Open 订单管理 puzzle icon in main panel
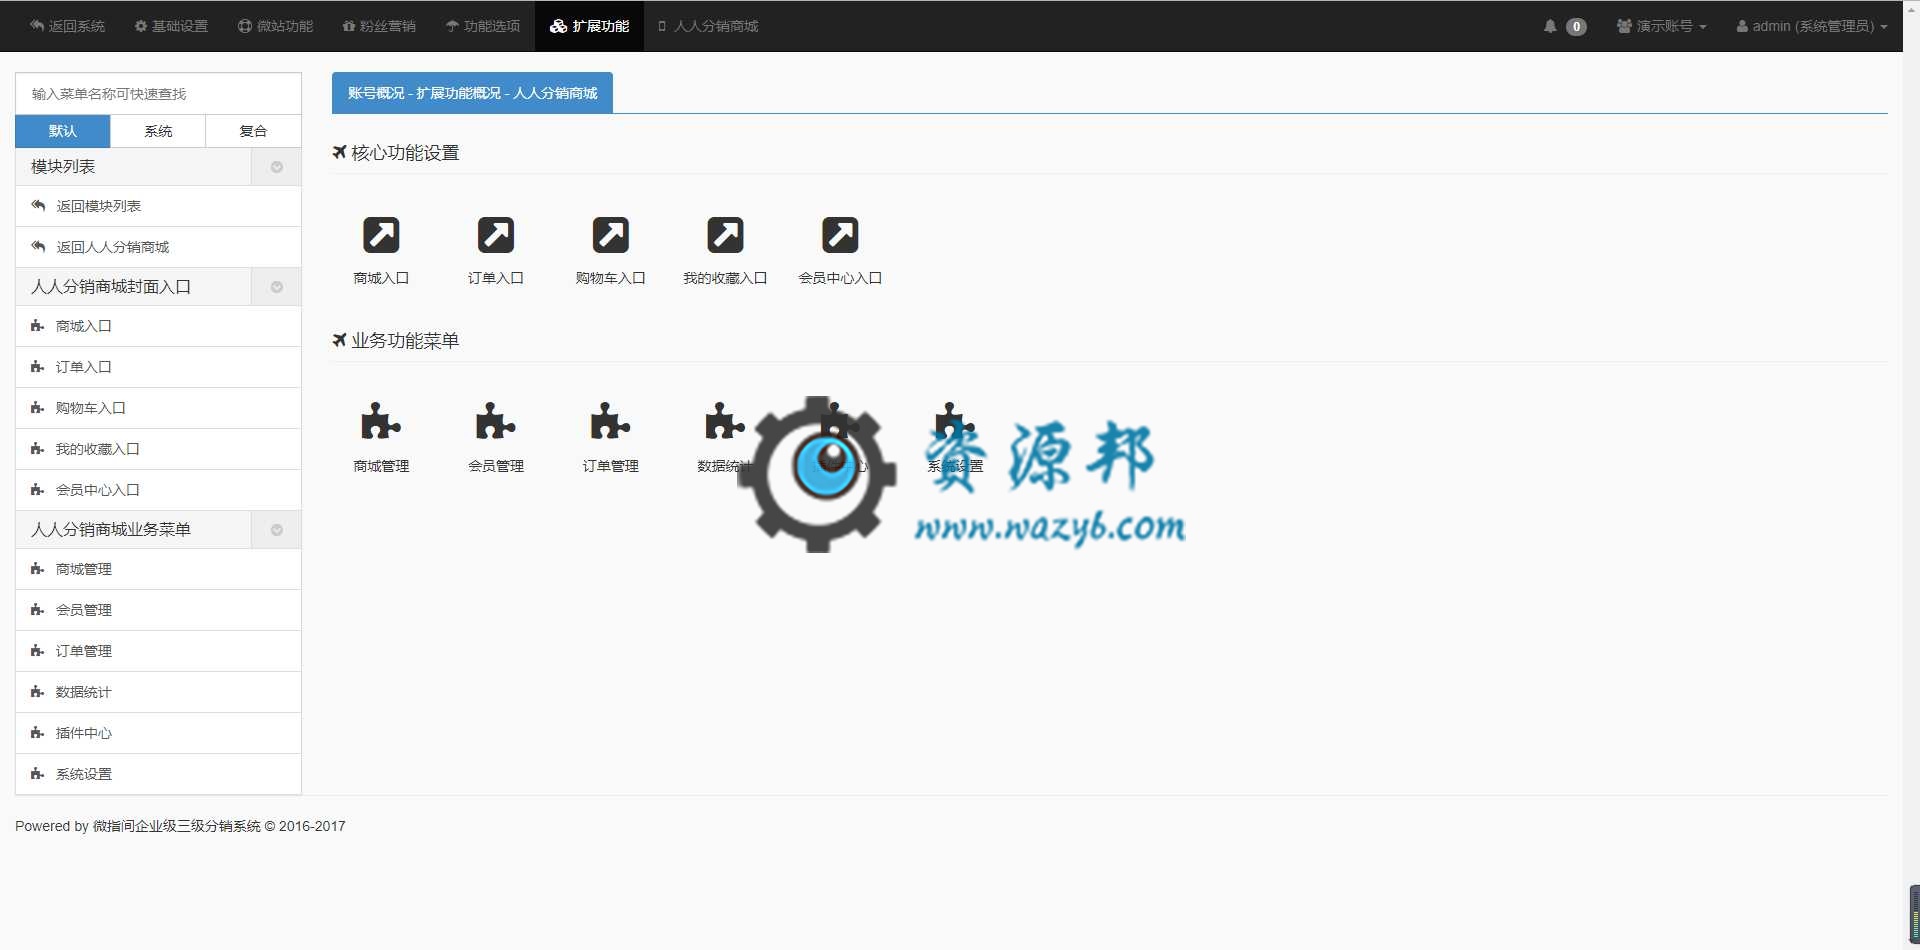The width and height of the screenshot is (1920, 950). point(611,421)
